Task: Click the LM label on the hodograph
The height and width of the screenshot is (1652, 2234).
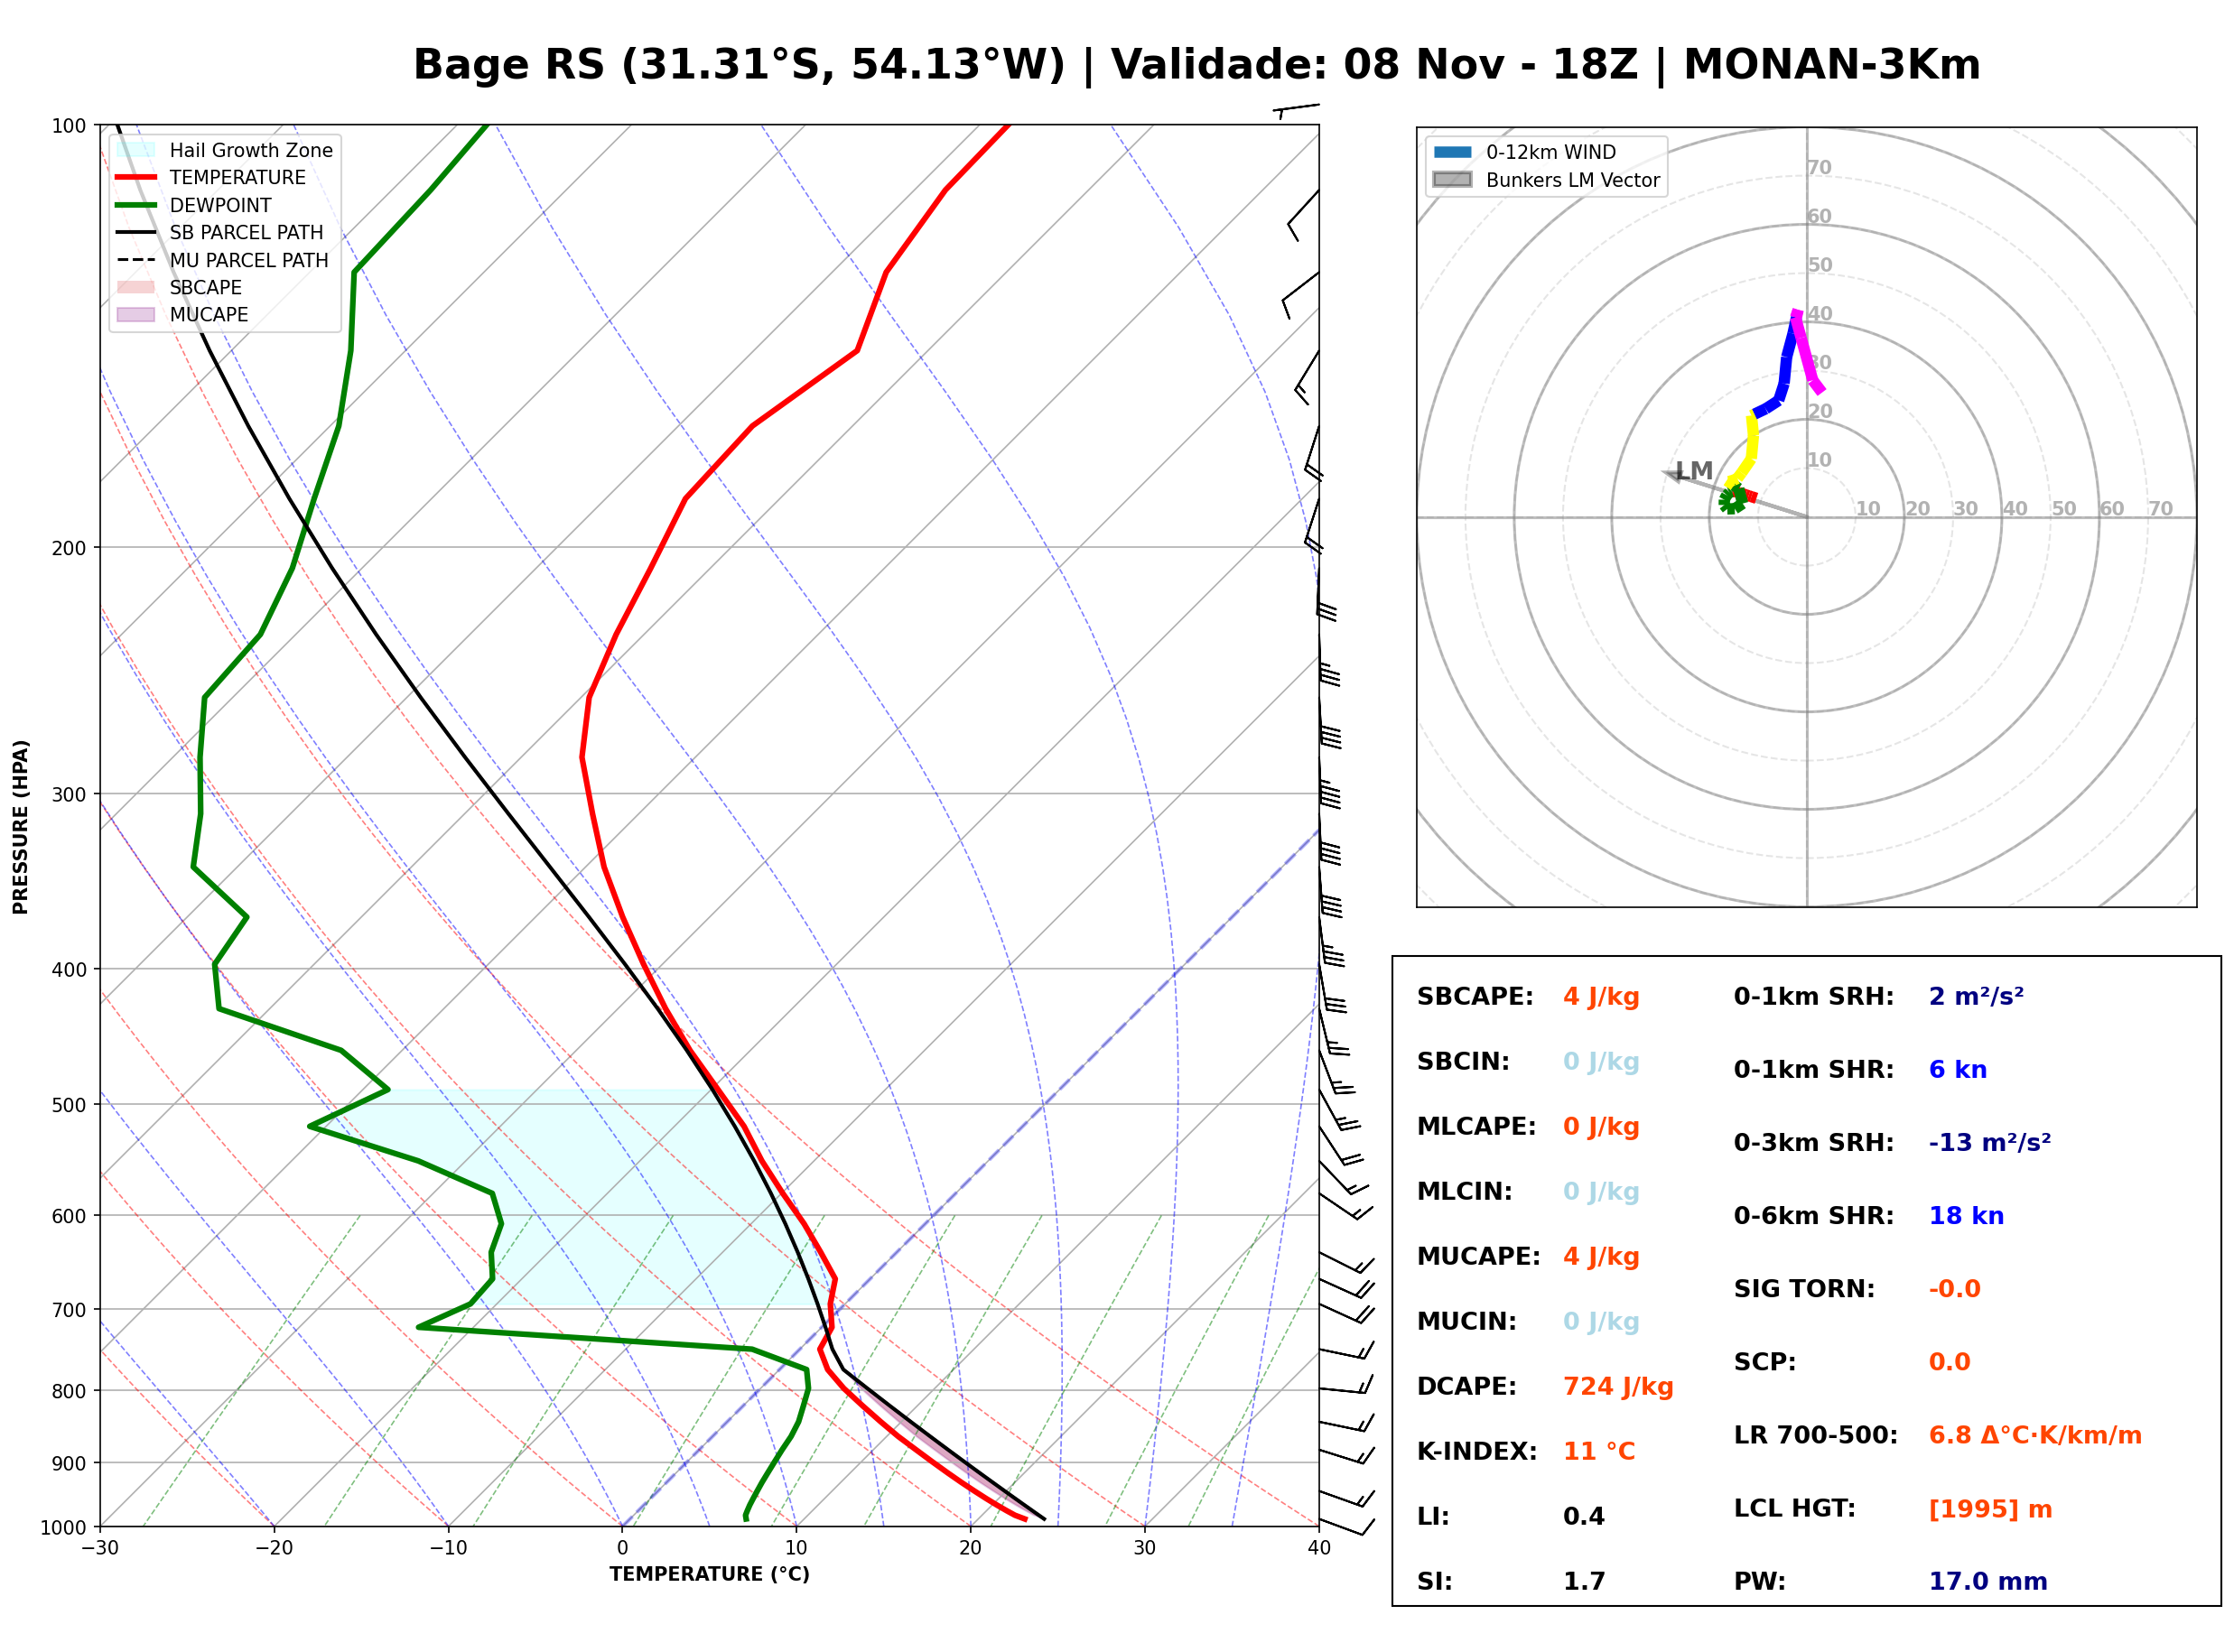Action: click(1695, 470)
